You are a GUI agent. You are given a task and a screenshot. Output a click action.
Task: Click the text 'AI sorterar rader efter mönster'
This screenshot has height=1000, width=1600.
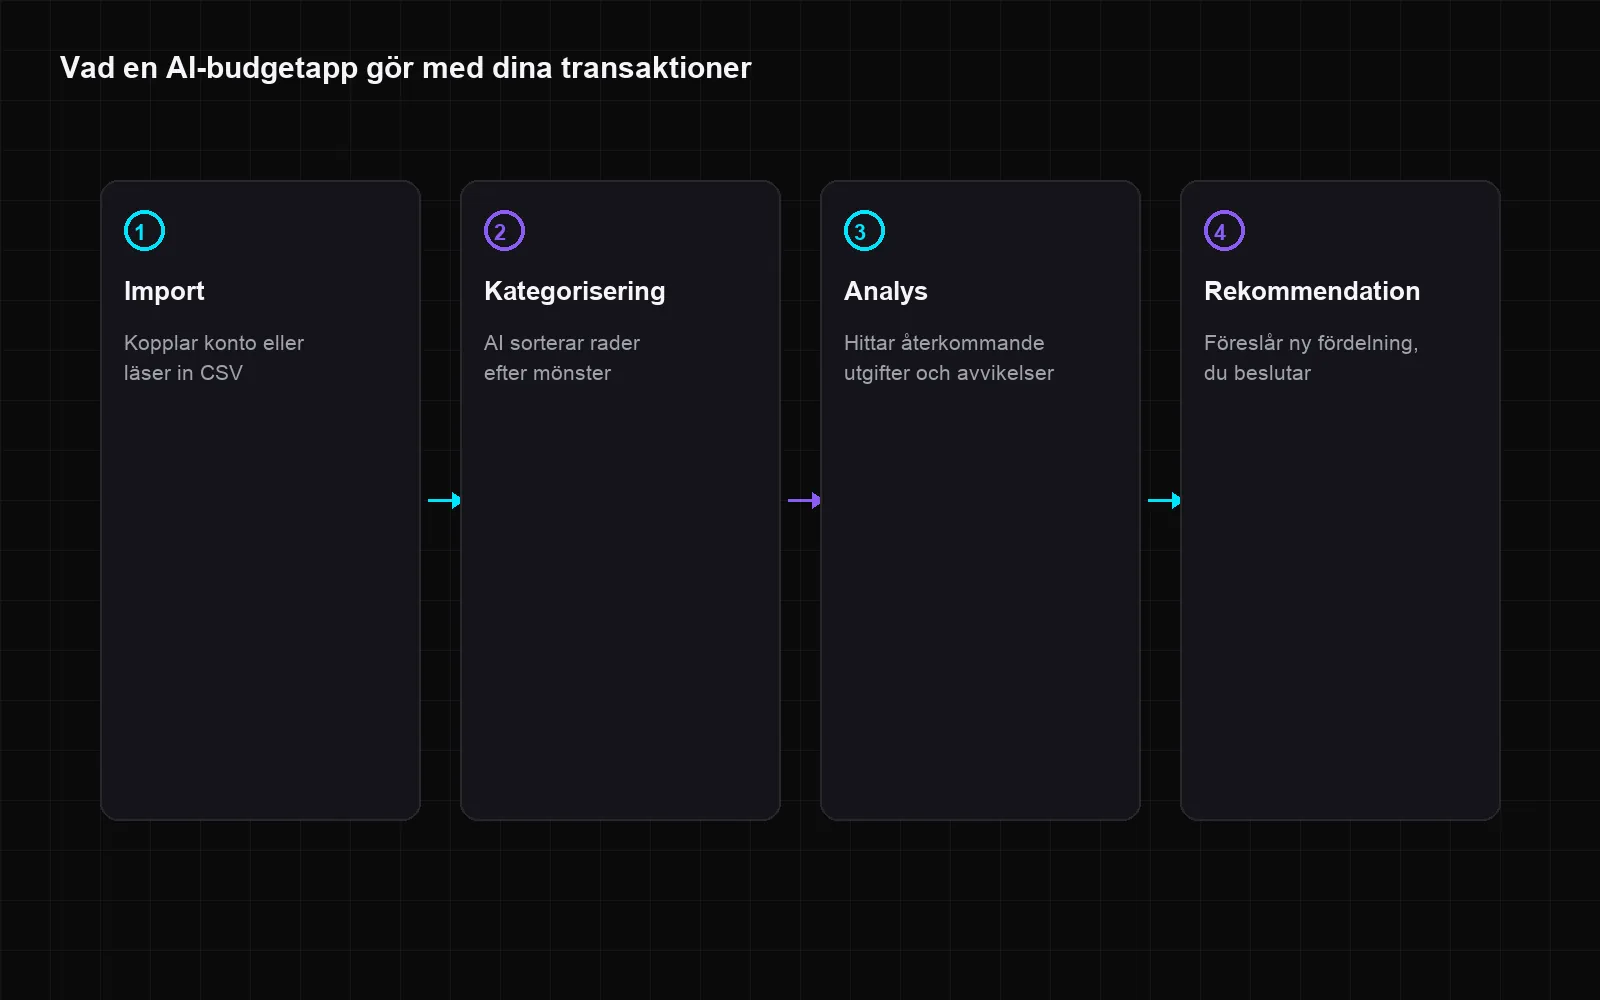pyautogui.click(x=562, y=358)
